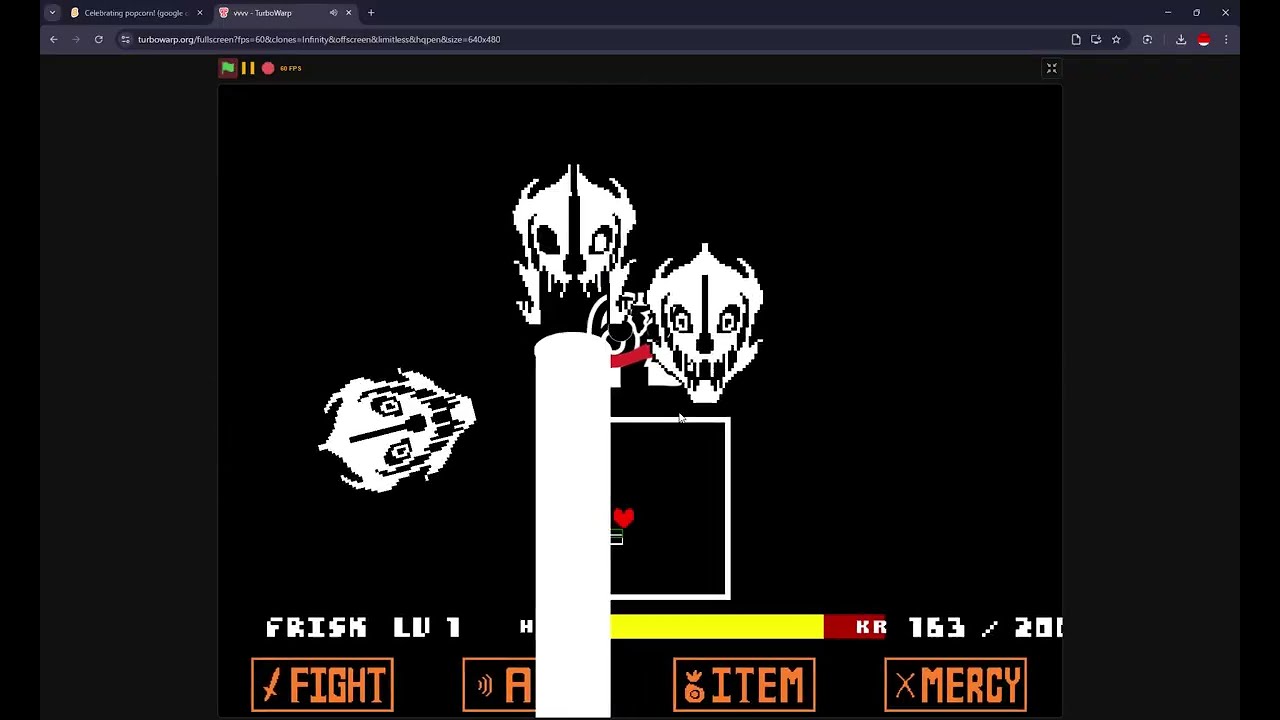Install or cast this page from the address bar
1280x720 pixels.
tap(1096, 39)
